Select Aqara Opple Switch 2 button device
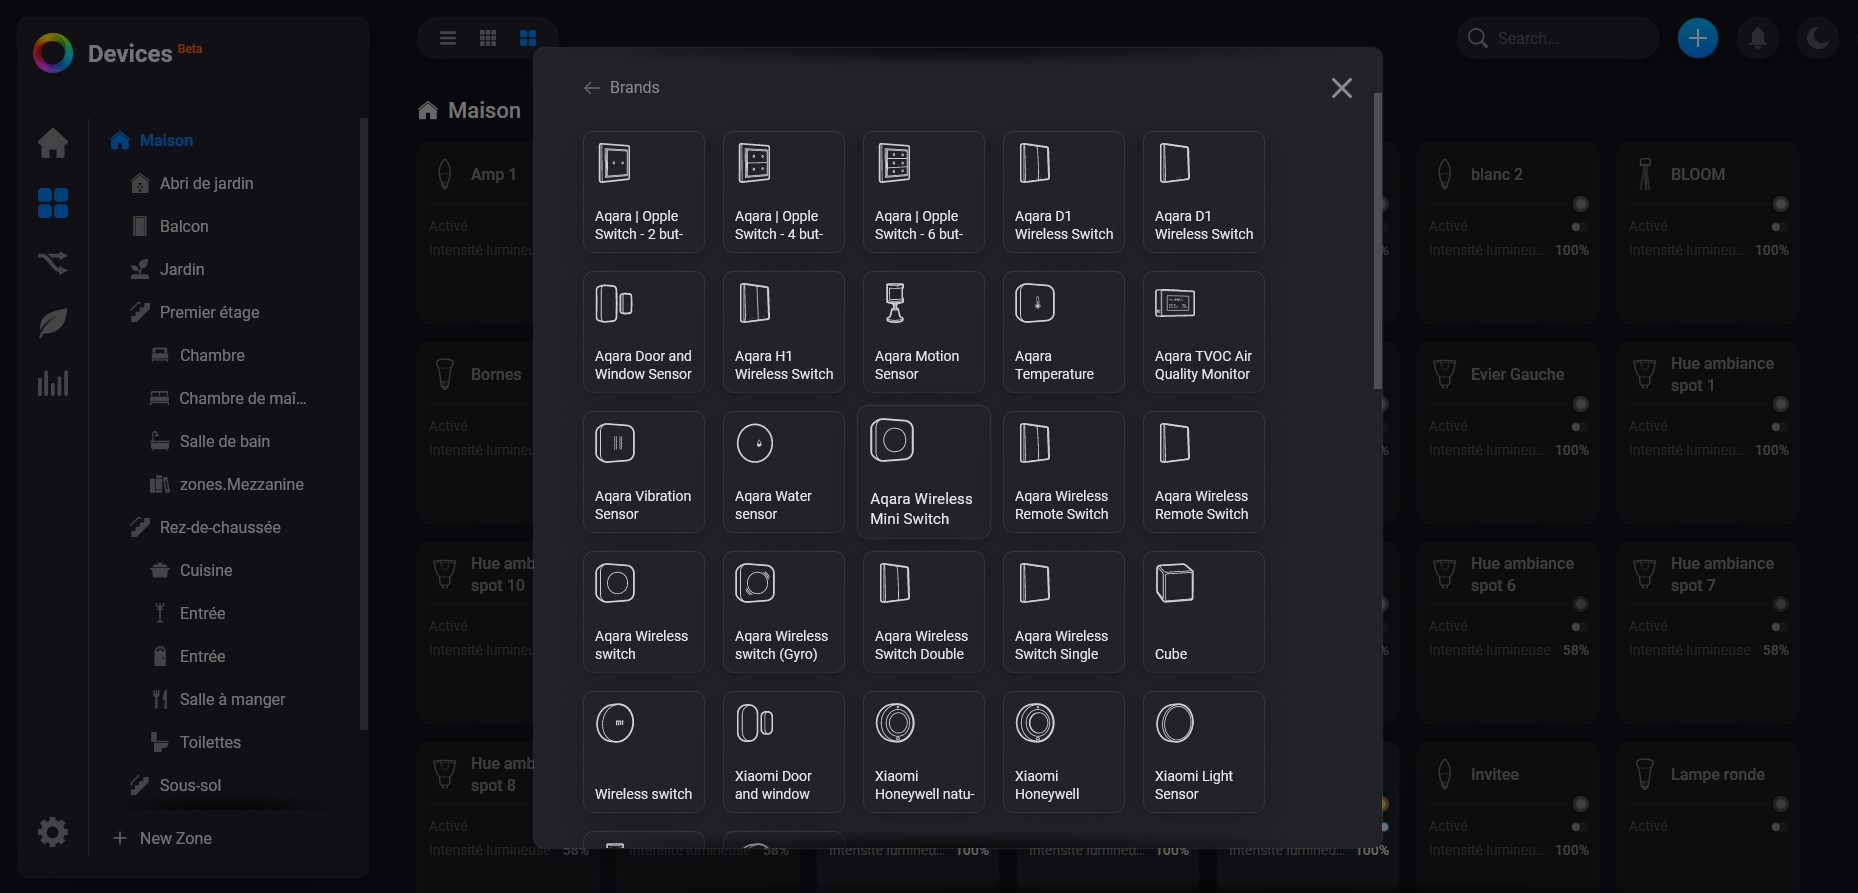 644,192
